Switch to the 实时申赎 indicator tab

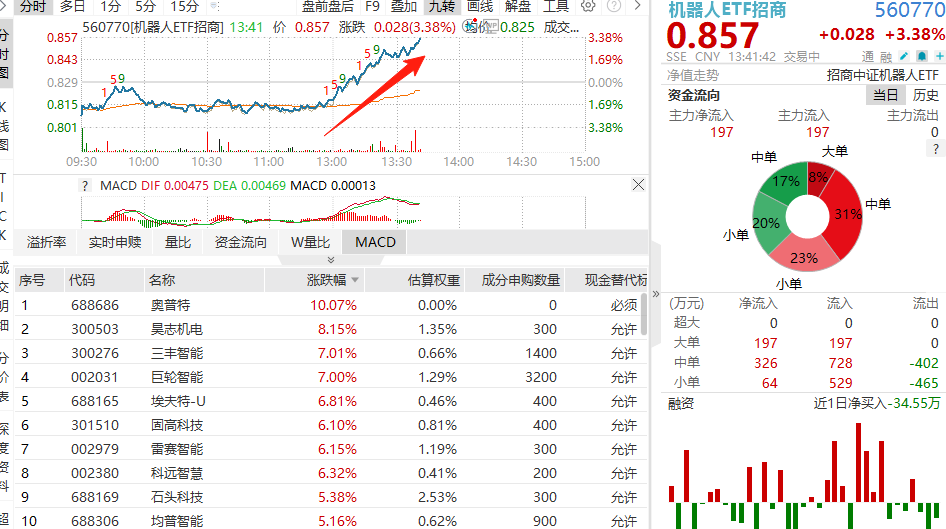[115, 242]
